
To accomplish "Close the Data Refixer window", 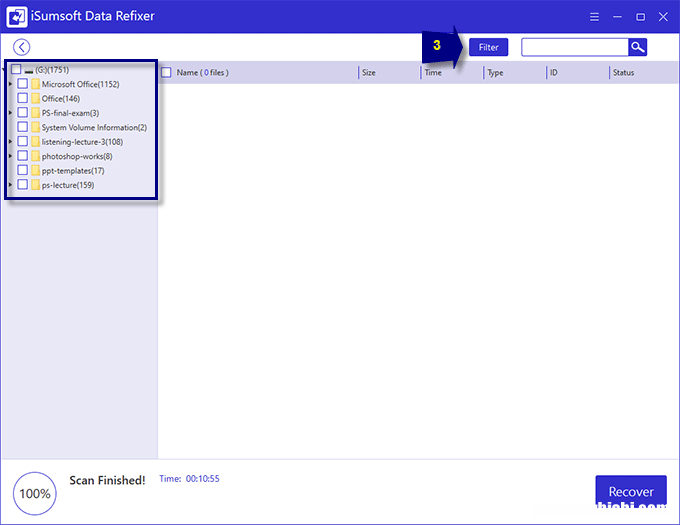I will pos(663,17).
